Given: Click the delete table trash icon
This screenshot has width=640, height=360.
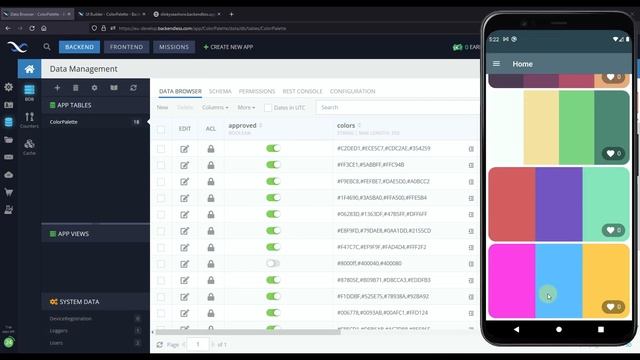Looking at the screenshot, I should pyautogui.click(x=76, y=88).
